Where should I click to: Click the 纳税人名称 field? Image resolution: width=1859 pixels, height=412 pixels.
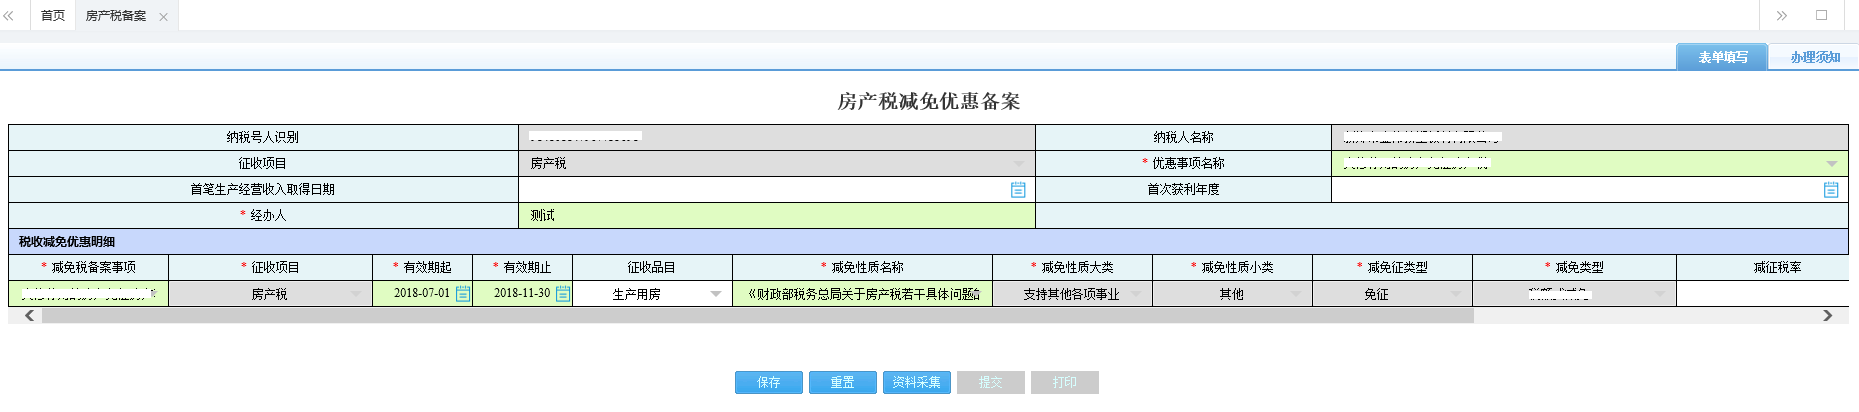pyautogui.click(x=1590, y=137)
